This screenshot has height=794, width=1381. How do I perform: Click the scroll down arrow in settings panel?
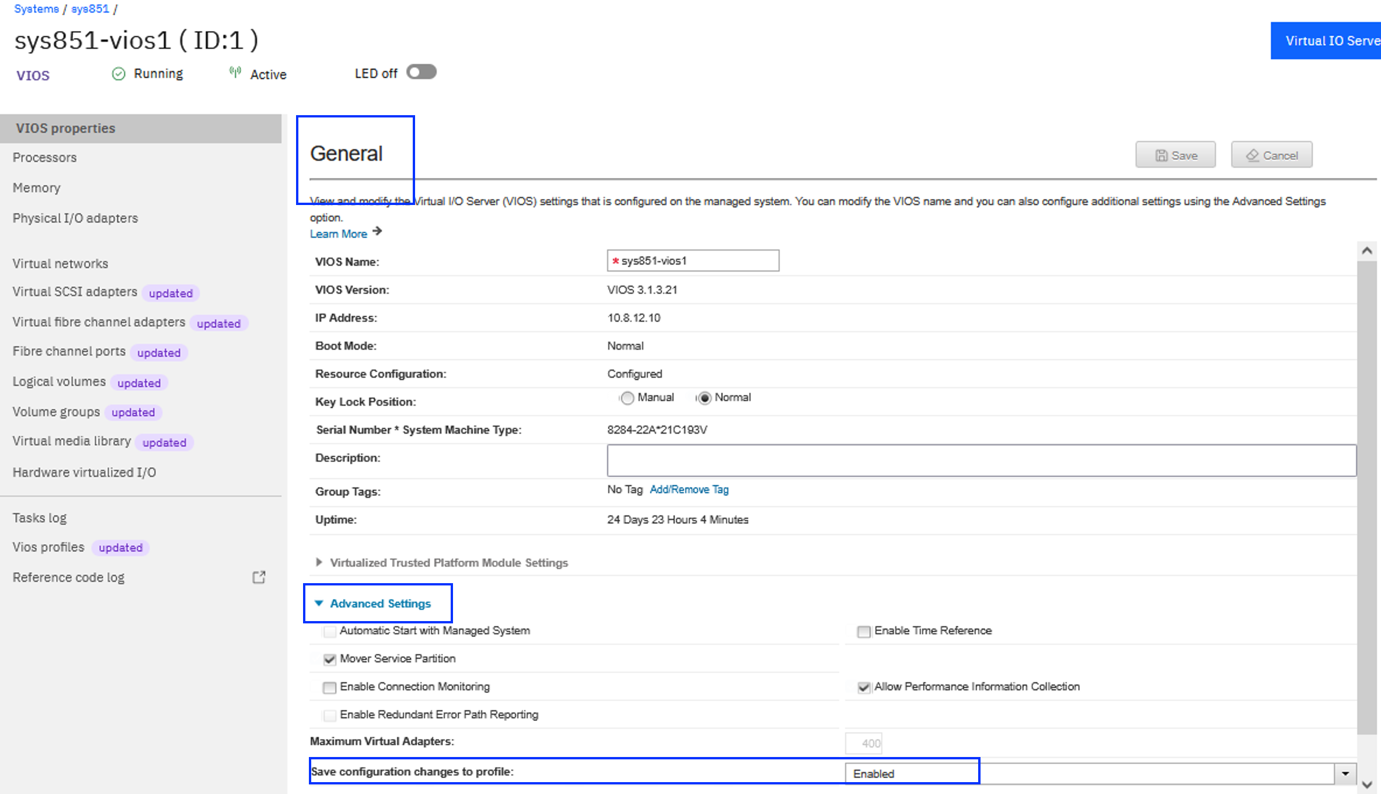1367,785
